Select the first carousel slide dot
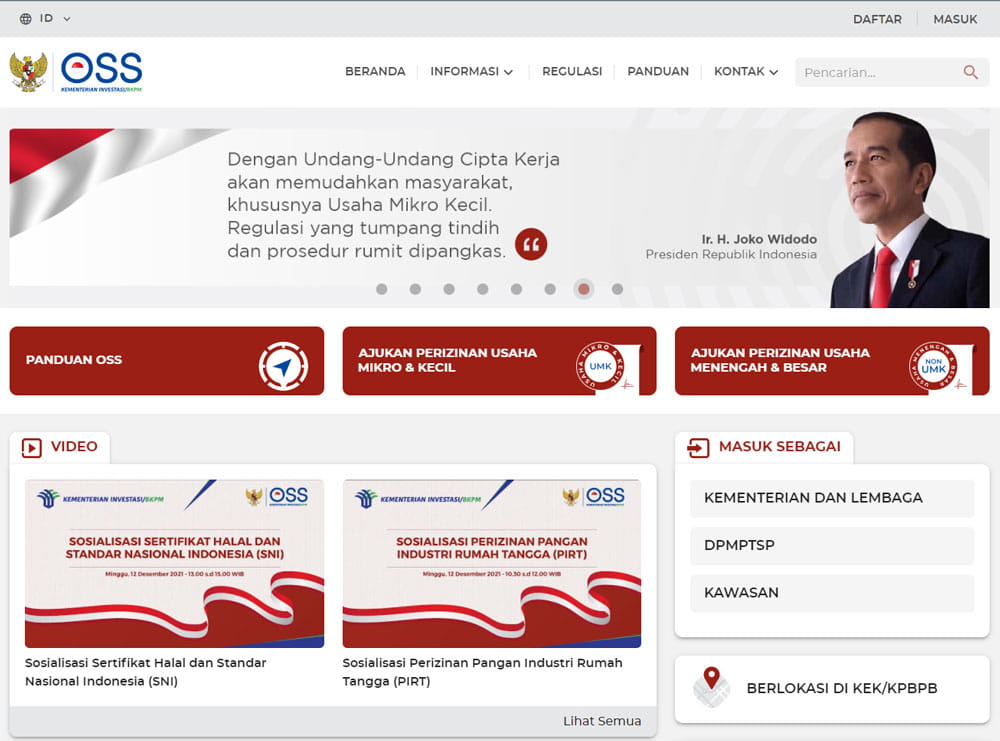The image size is (1000, 741). [x=381, y=289]
